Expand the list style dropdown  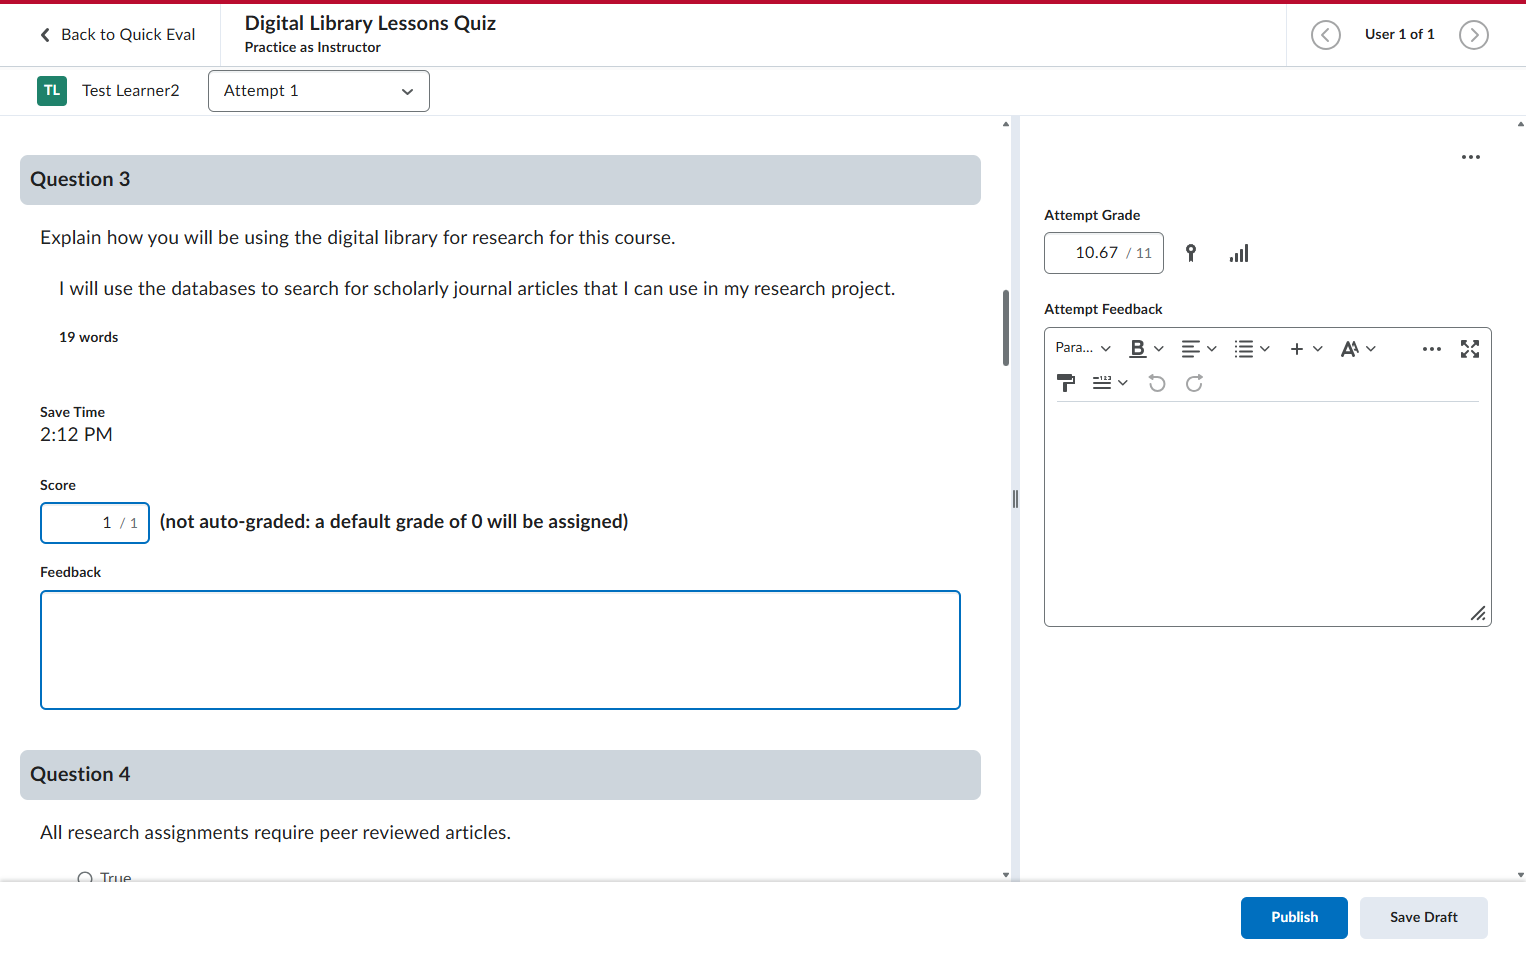click(x=1252, y=348)
